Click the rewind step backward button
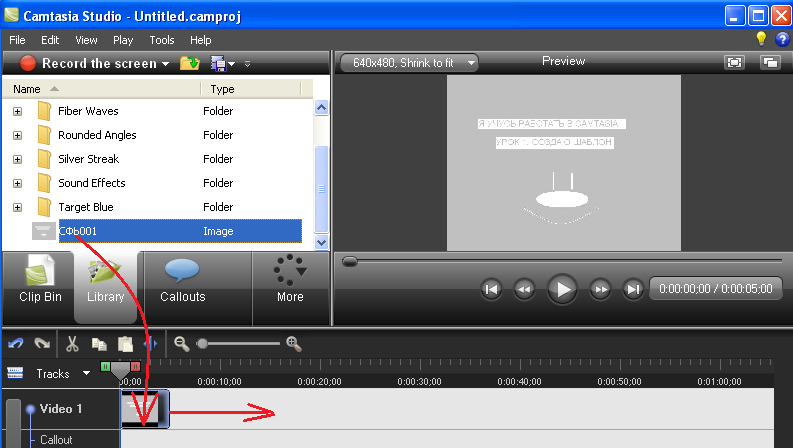The image size is (793, 448). 524,290
